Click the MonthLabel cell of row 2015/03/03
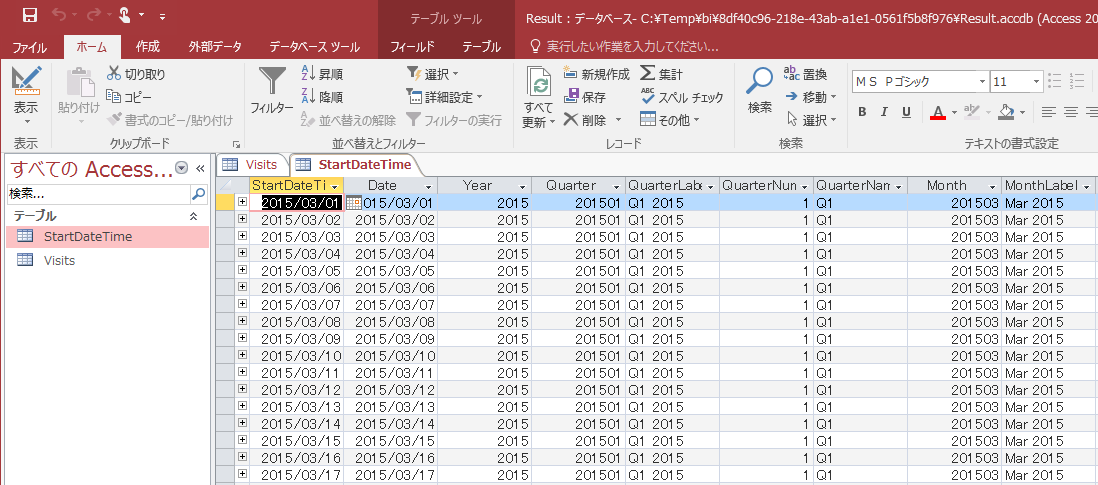The width and height of the screenshot is (1098, 485). click(1048, 237)
